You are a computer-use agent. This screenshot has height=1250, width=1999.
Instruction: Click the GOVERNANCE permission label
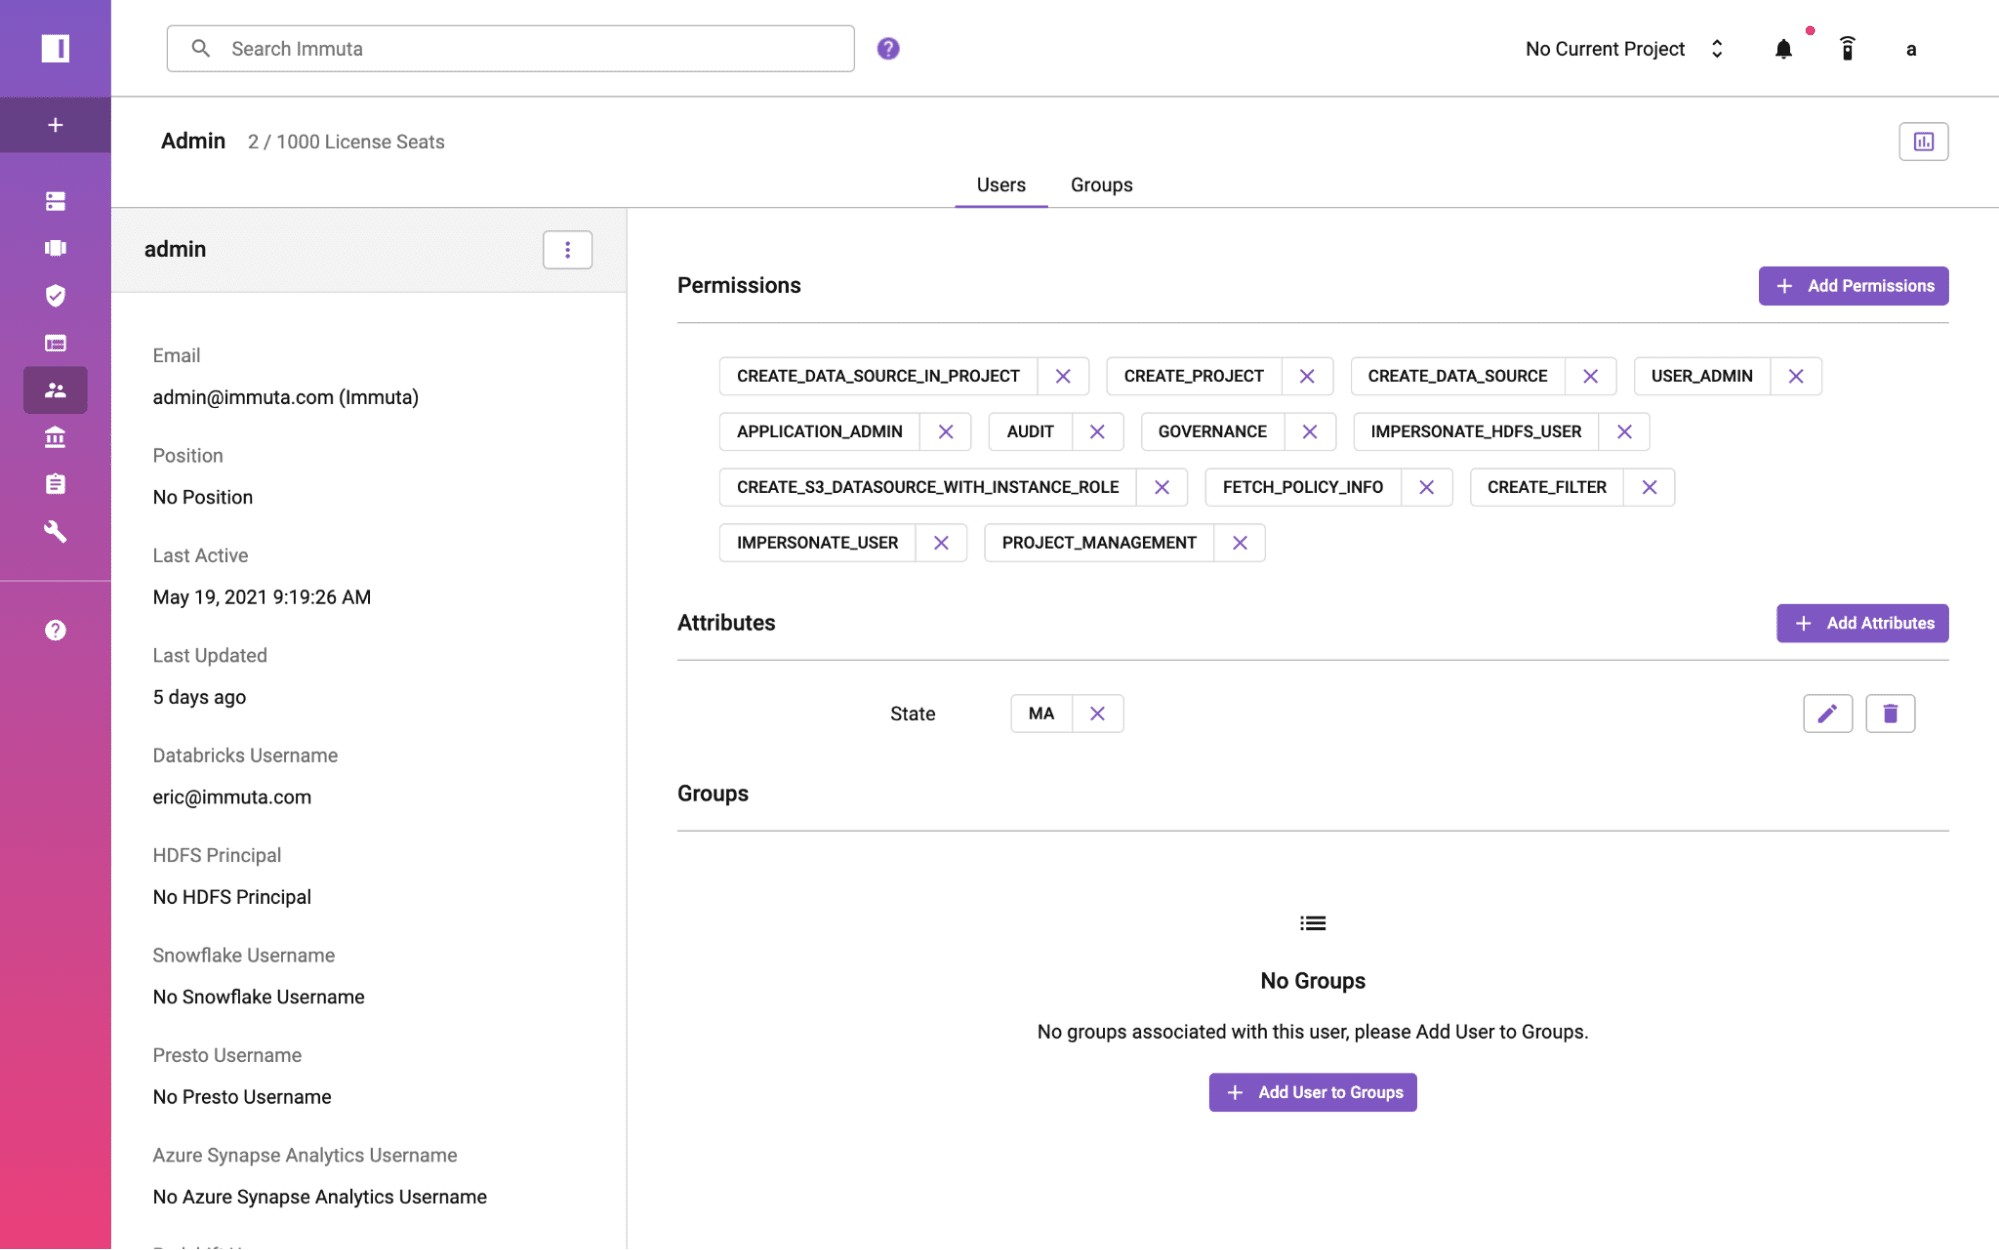1212,432
